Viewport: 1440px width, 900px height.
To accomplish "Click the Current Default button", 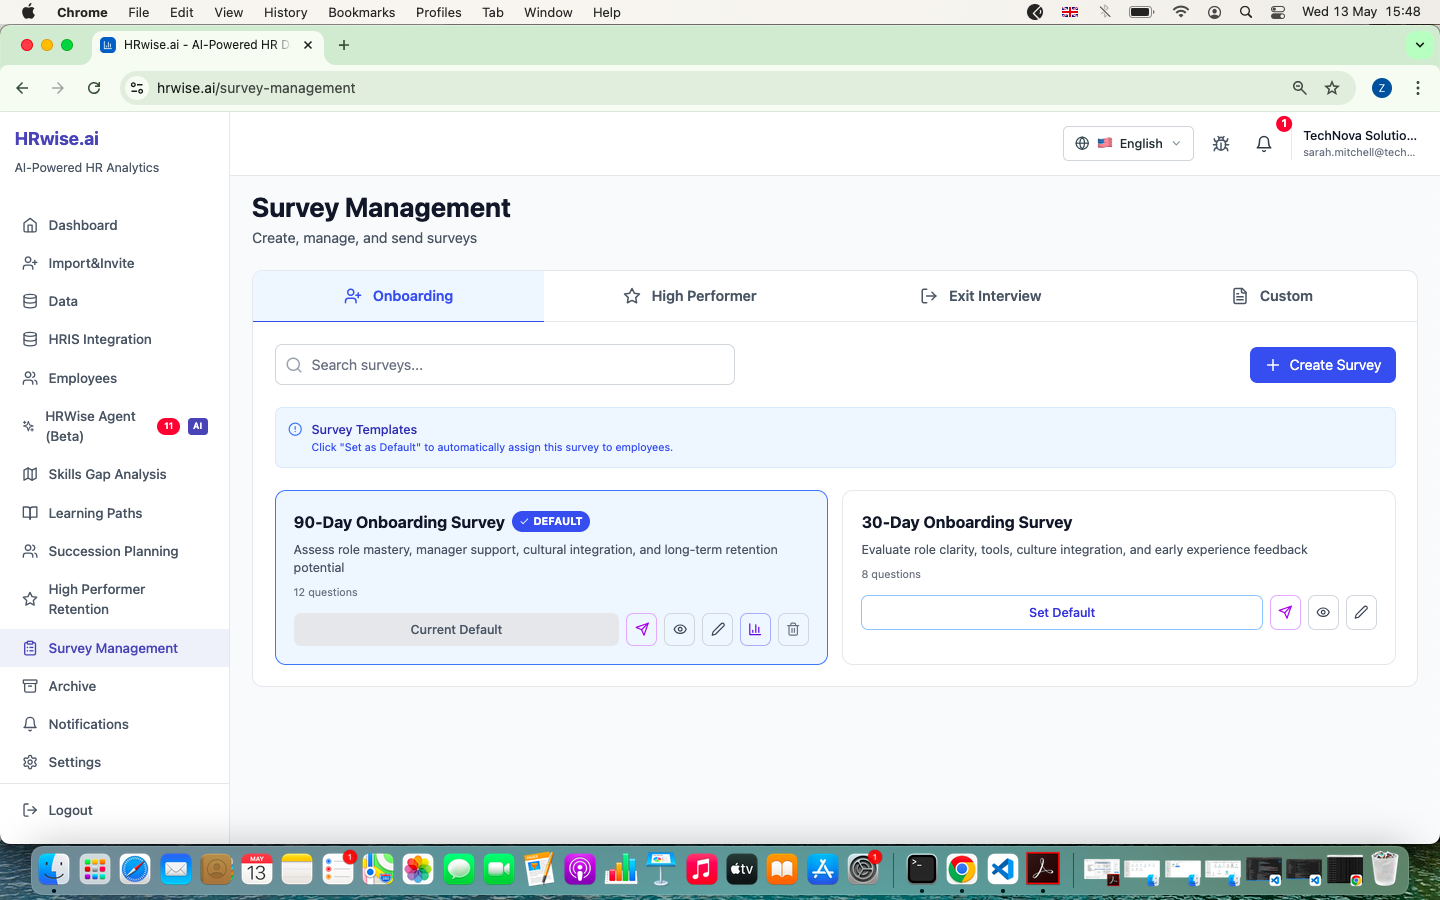I will [x=456, y=630].
